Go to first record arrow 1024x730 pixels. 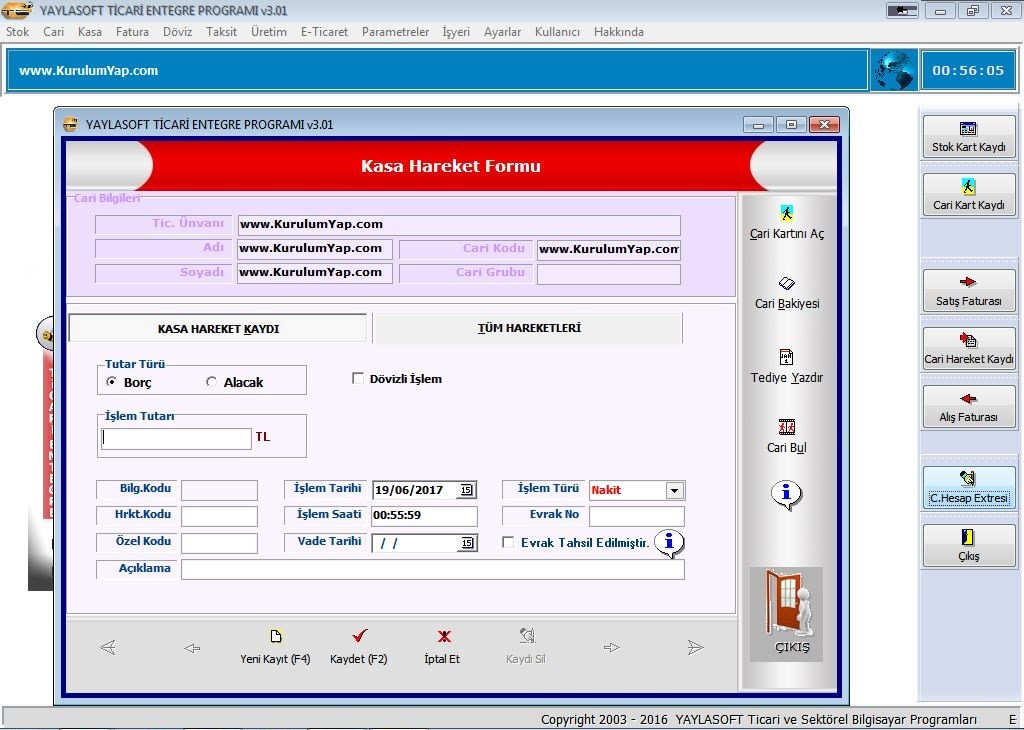point(108,647)
